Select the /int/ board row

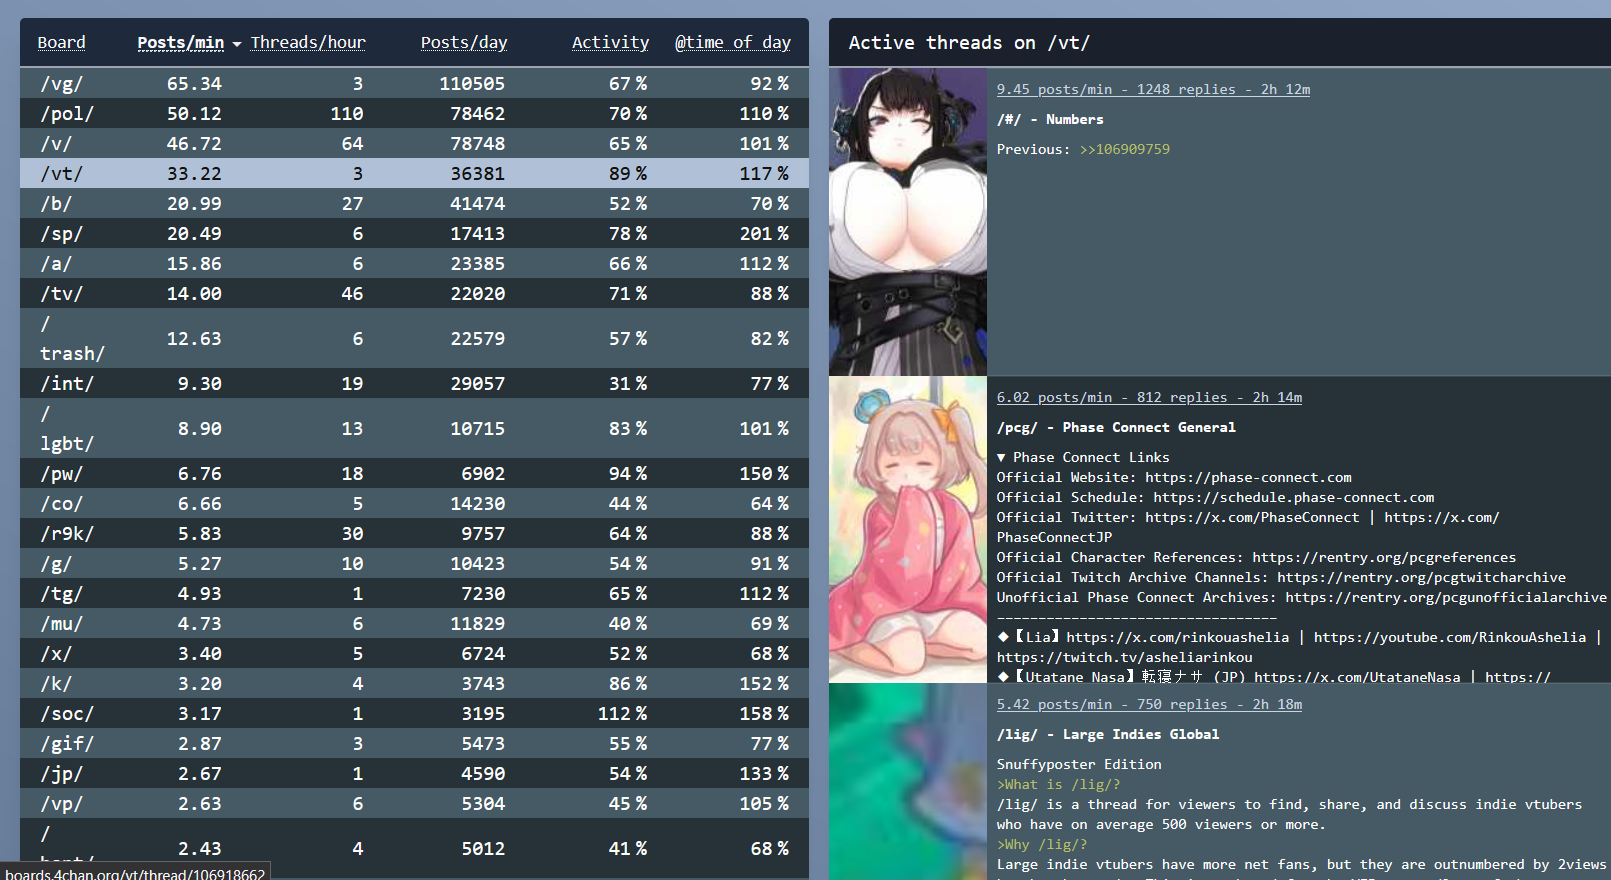click(414, 383)
